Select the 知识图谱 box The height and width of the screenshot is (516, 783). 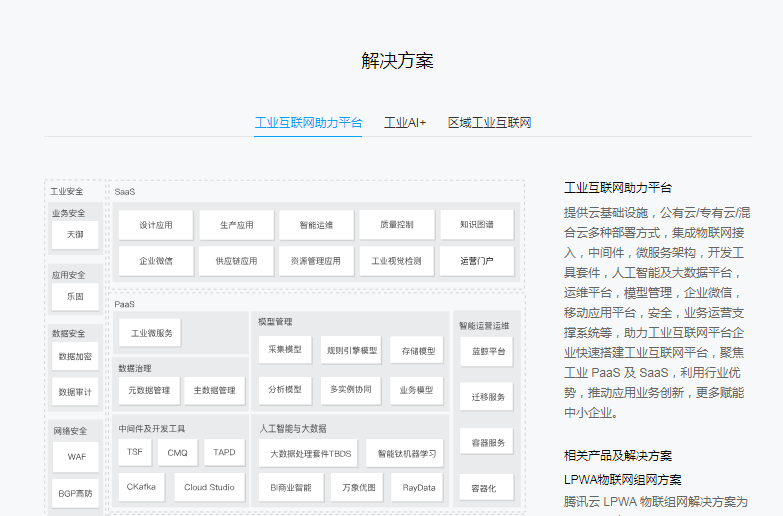[x=477, y=225]
